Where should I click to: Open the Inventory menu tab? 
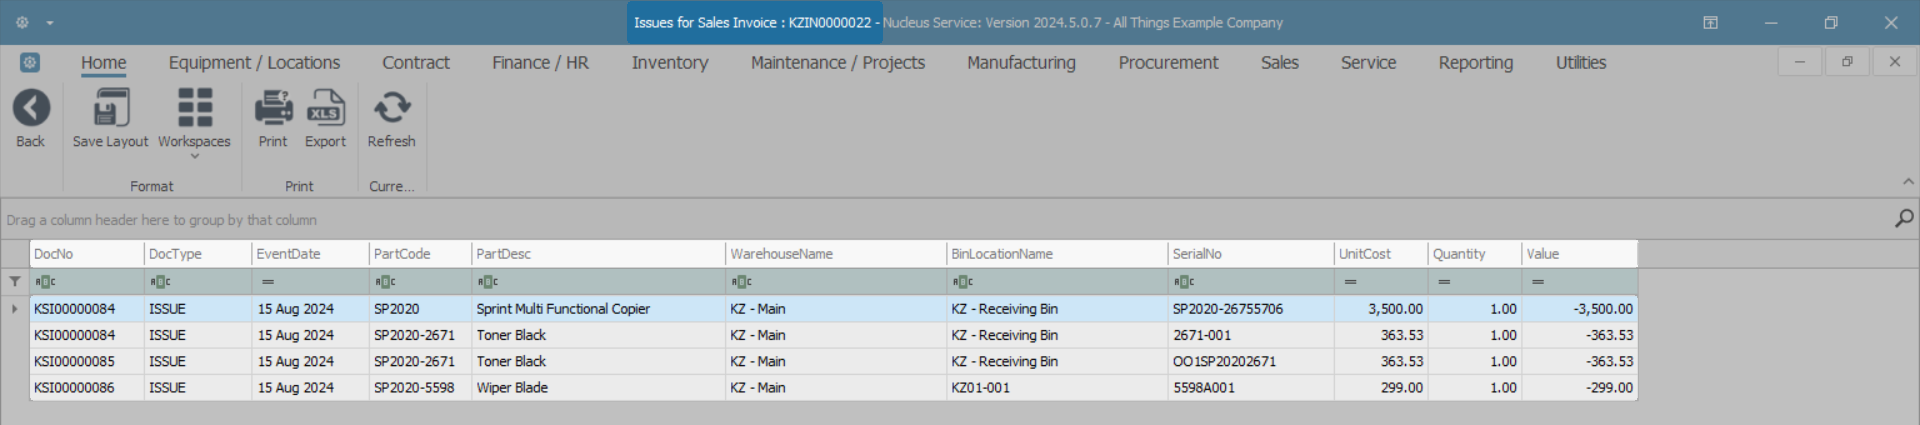tap(669, 63)
